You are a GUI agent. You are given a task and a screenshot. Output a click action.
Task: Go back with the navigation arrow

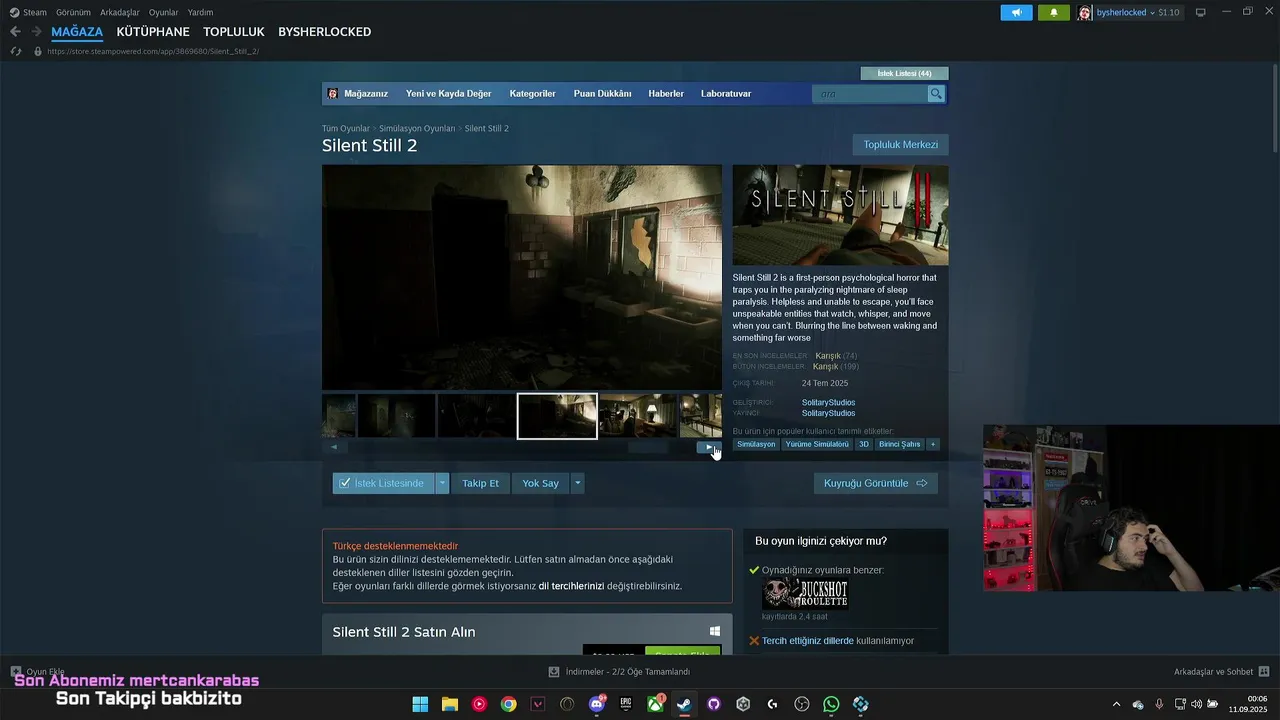15,32
